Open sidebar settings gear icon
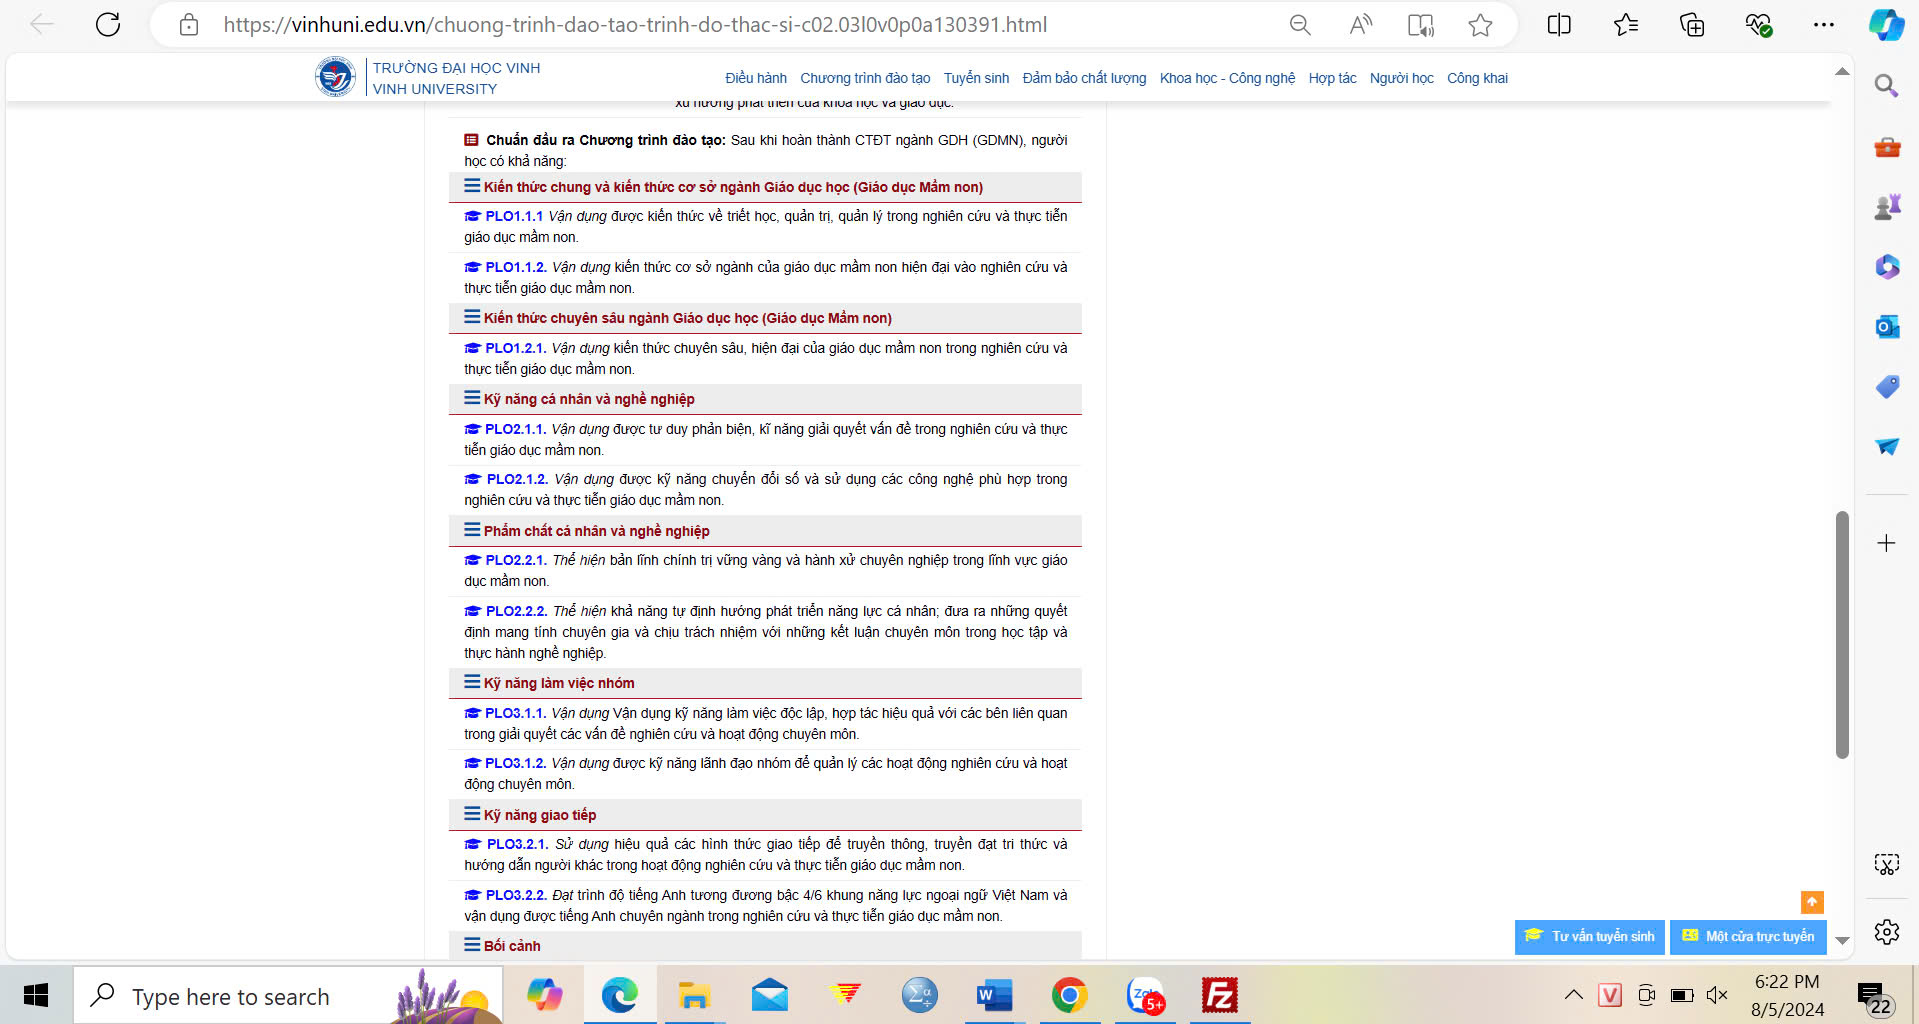Screen dimensions: 1919x1024 (1886, 932)
